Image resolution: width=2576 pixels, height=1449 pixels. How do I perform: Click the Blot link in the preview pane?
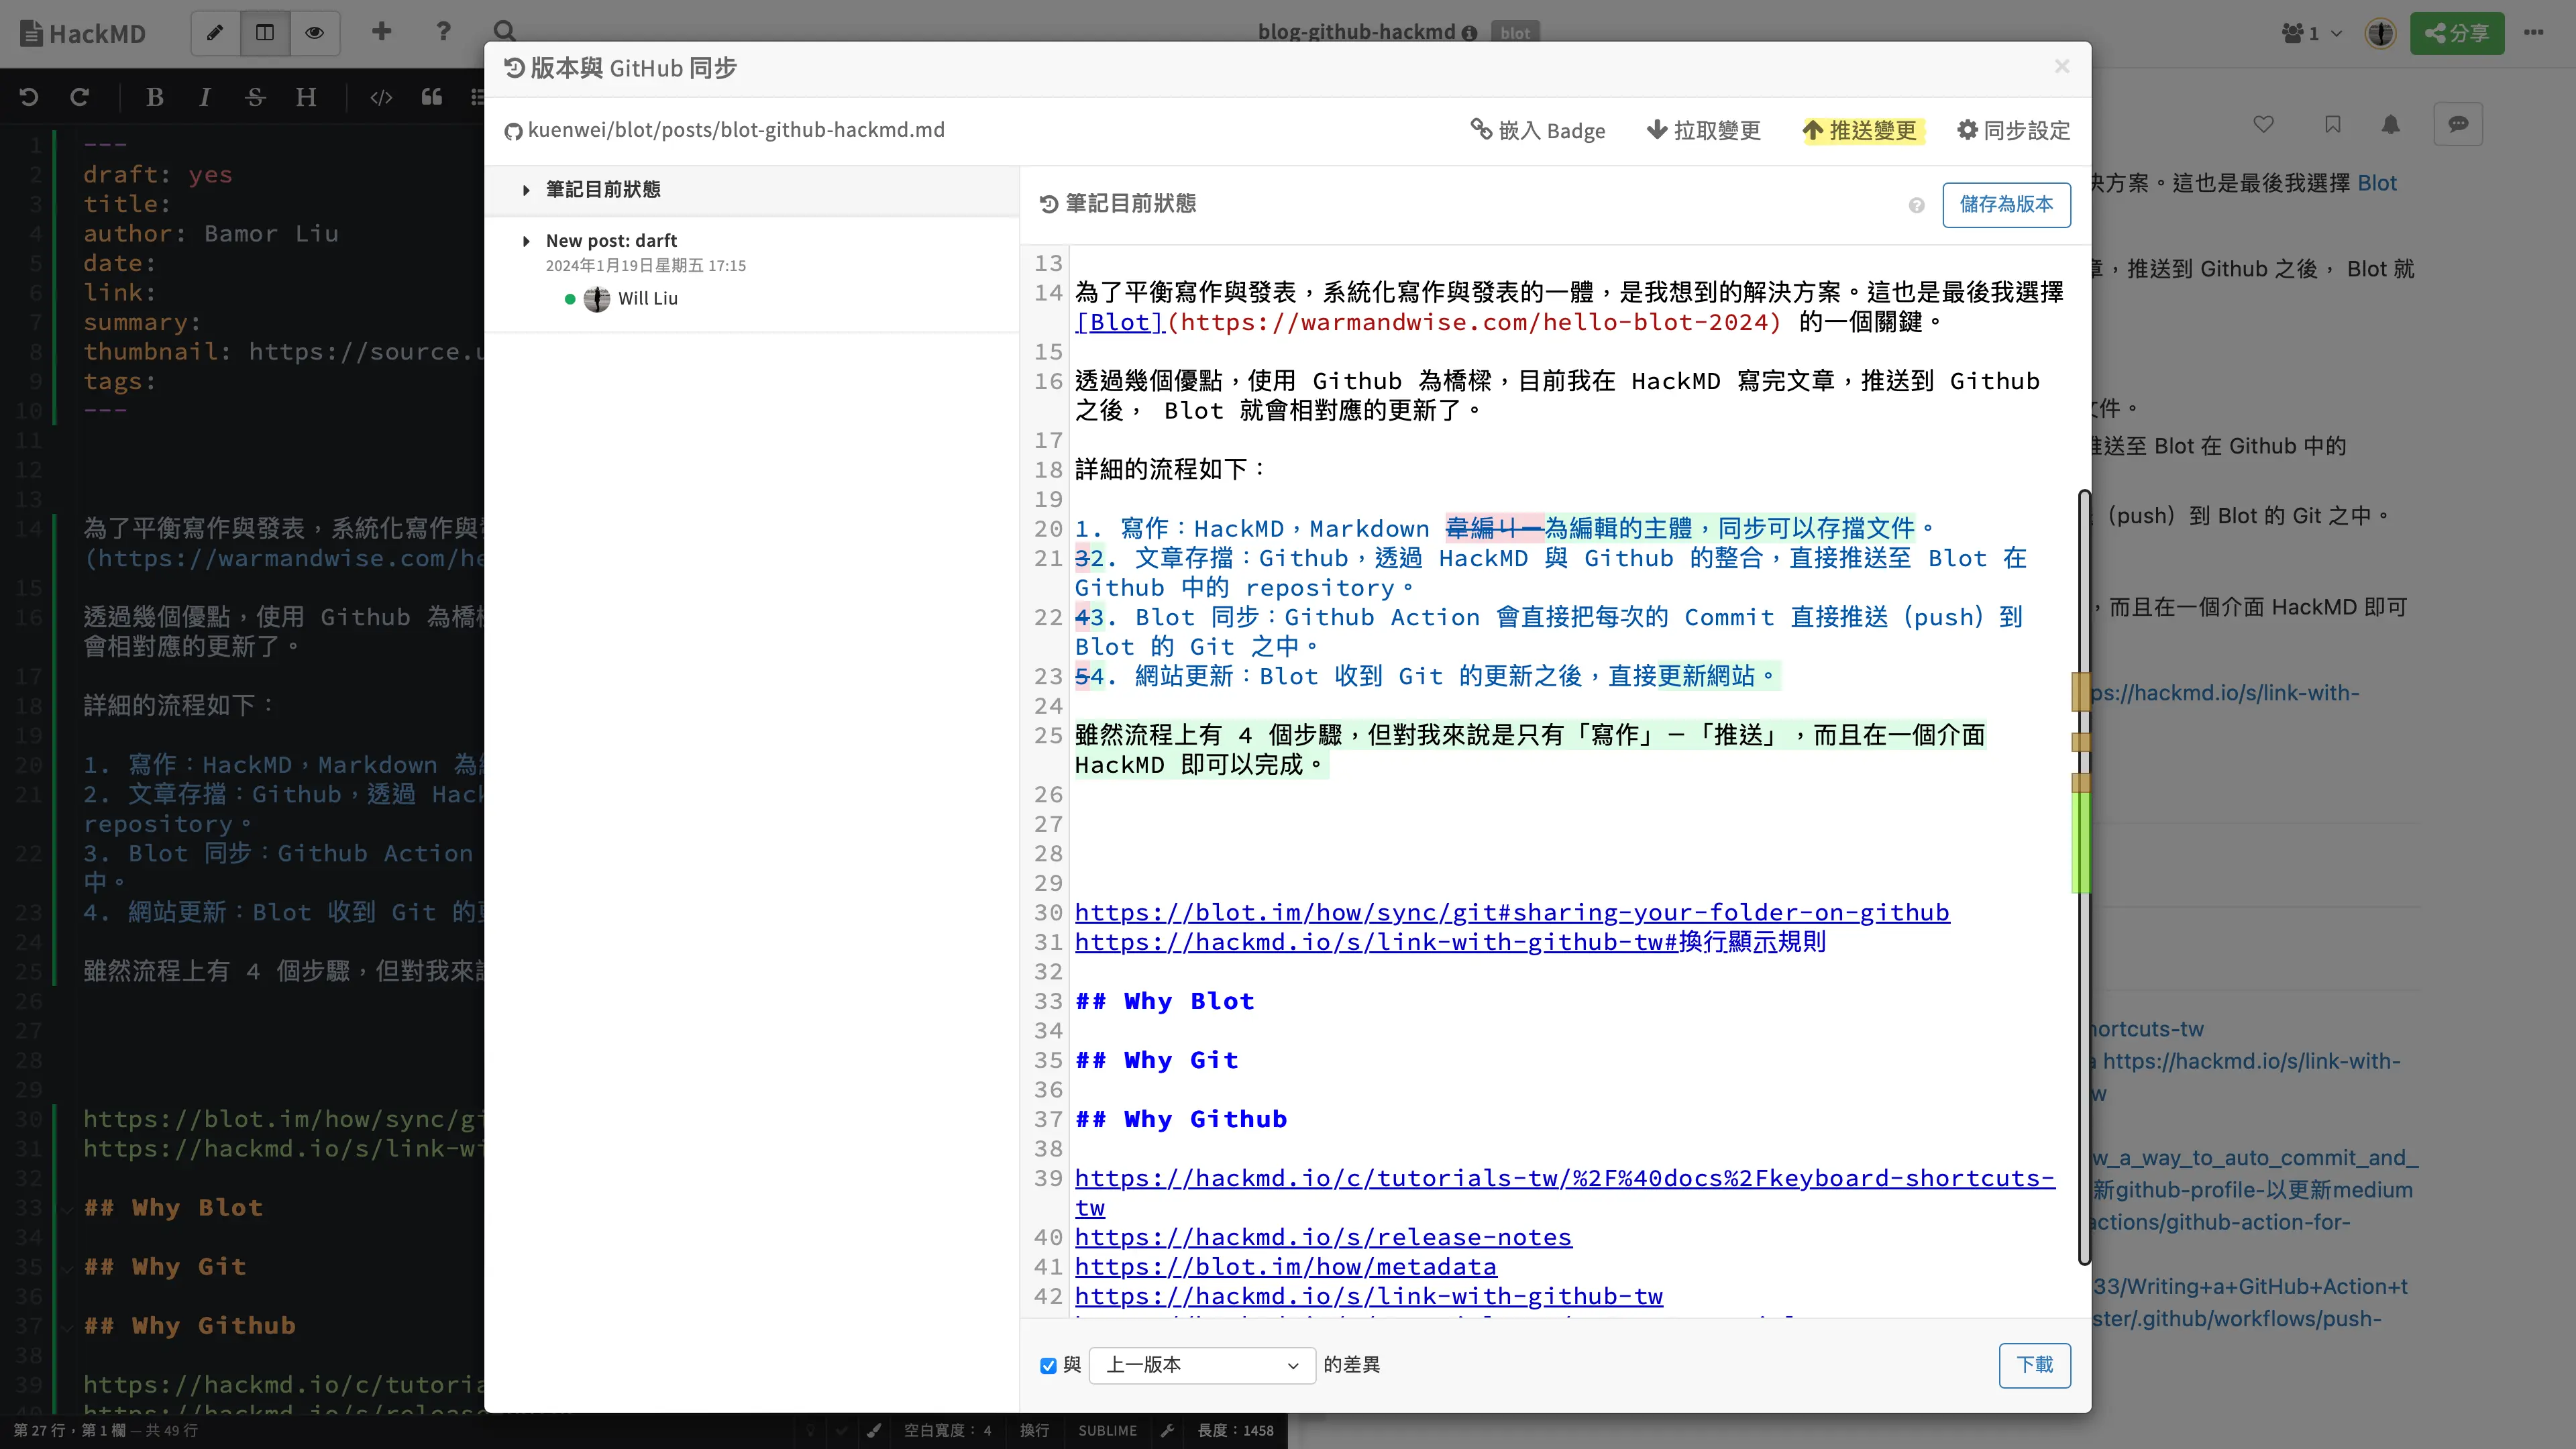(x=2377, y=183)
